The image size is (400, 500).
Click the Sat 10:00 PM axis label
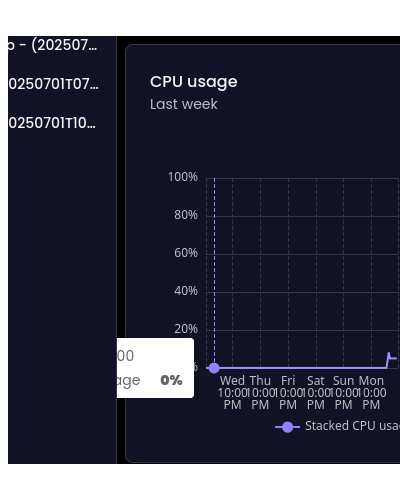coord(316,392)
